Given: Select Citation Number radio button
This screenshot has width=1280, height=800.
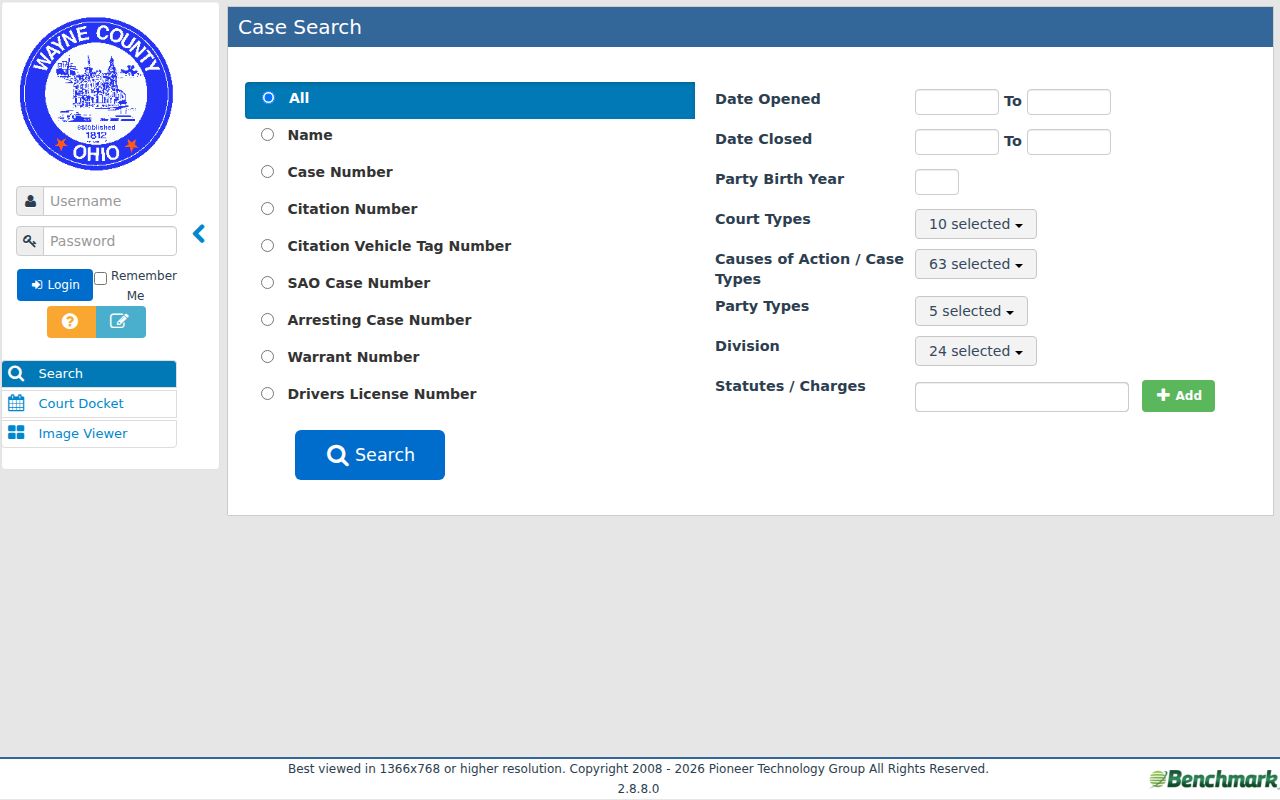Looking at the screenshot, I should click(267, 209).
